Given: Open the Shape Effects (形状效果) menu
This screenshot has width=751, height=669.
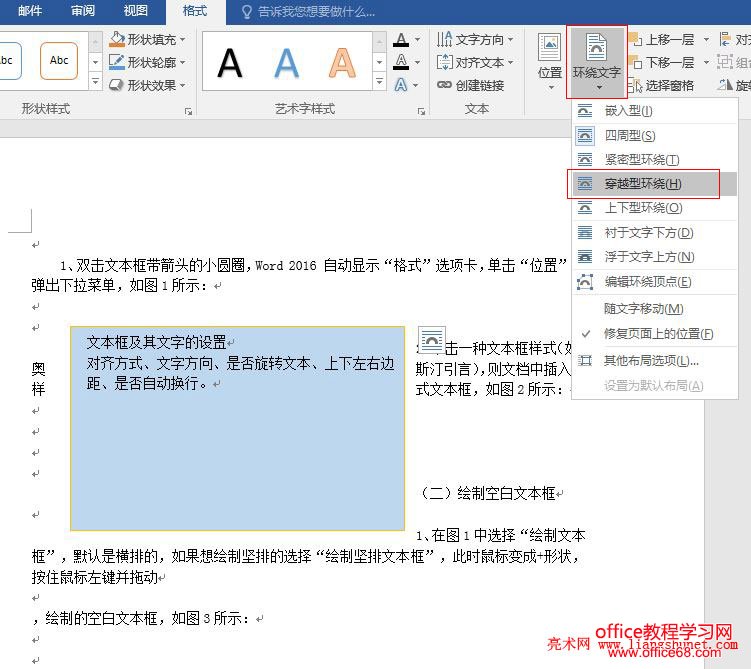Looking at the screenshot, I should click(x=147, y=85).
